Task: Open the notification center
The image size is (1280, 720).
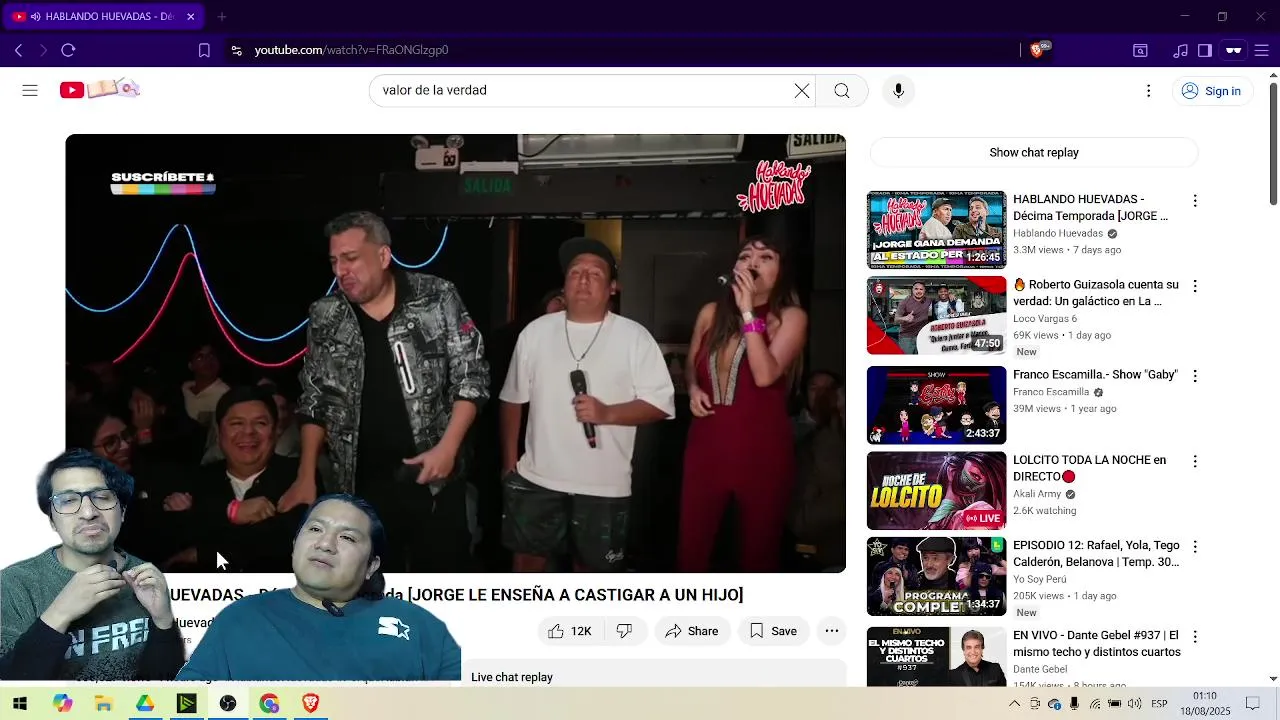Action: click(1252, 704)
